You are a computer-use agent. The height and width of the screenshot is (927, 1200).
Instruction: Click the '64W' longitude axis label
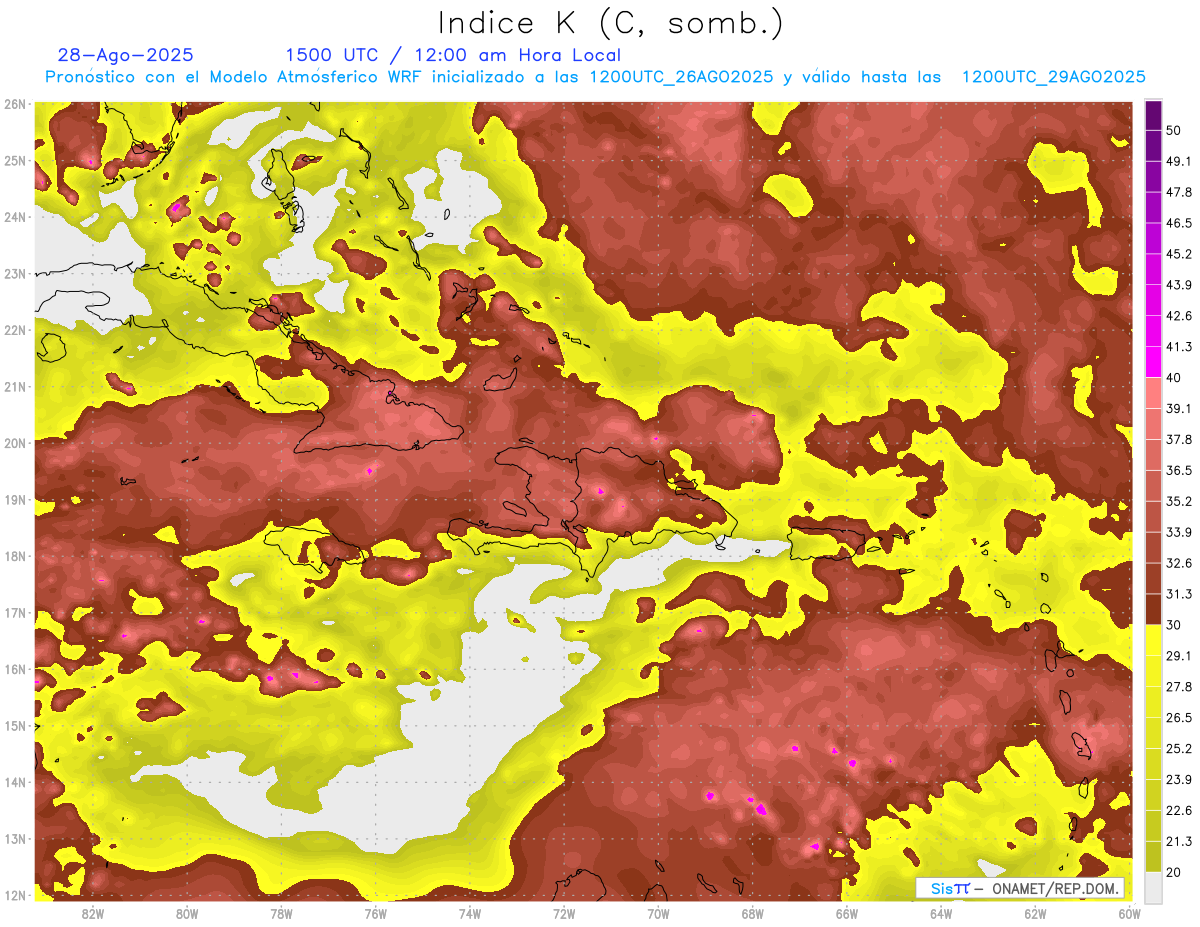[x=941, y=913]
